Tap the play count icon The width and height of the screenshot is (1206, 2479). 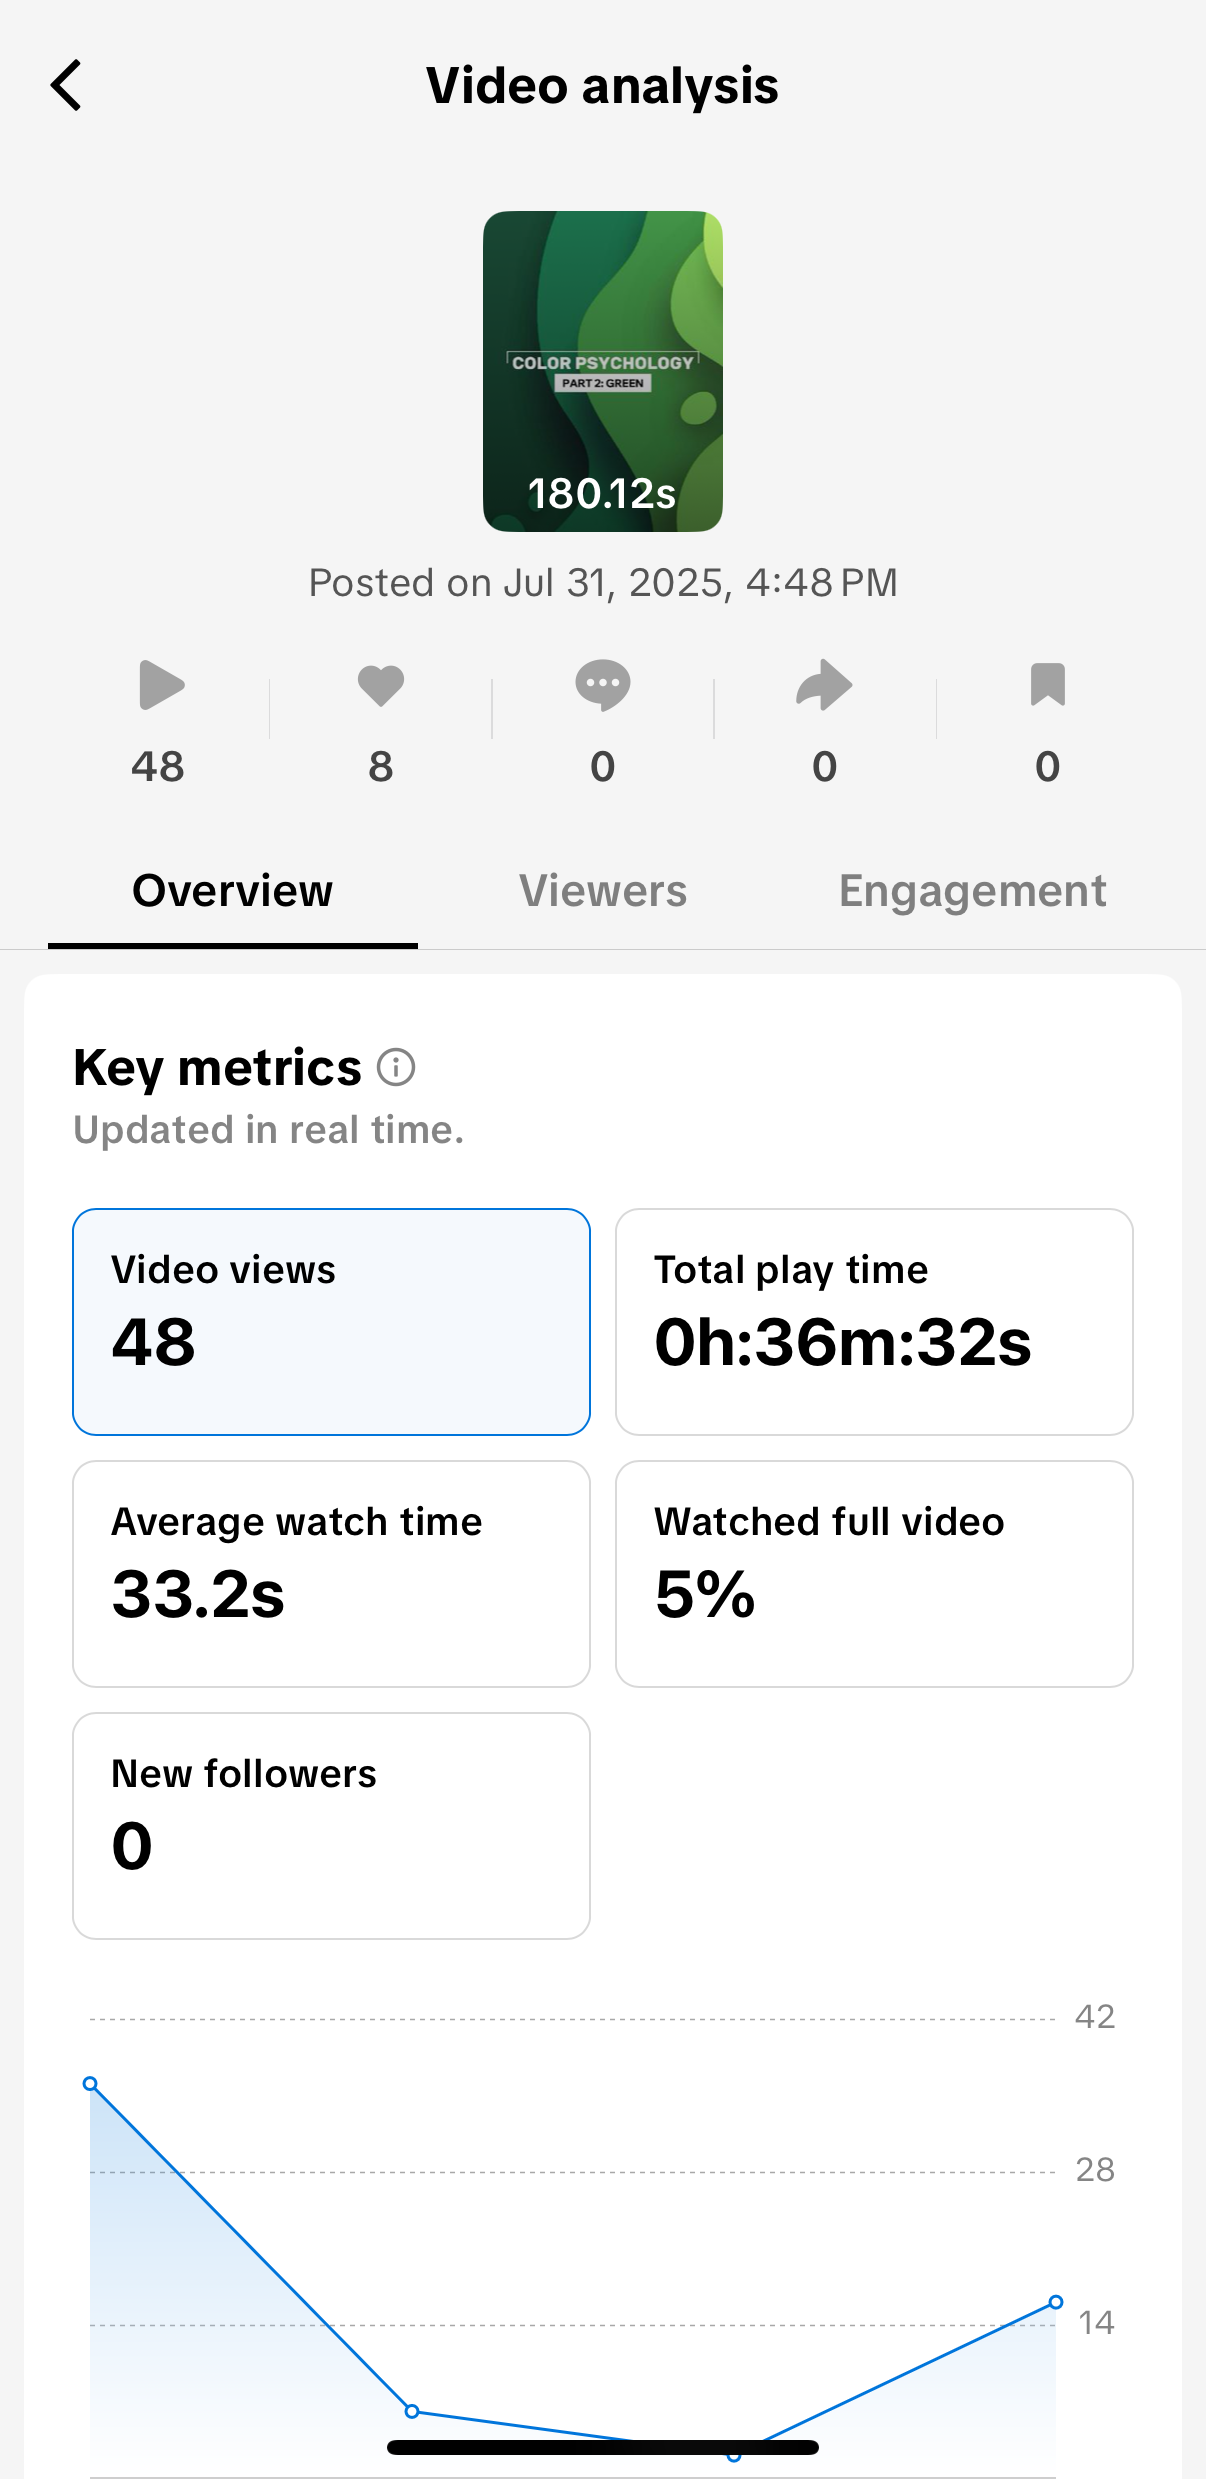(160, 686)
